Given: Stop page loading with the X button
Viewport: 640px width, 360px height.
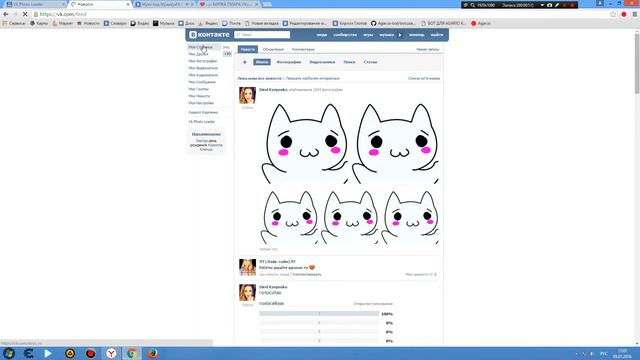Looking at the screenshot, I should [x=25, y=14].
